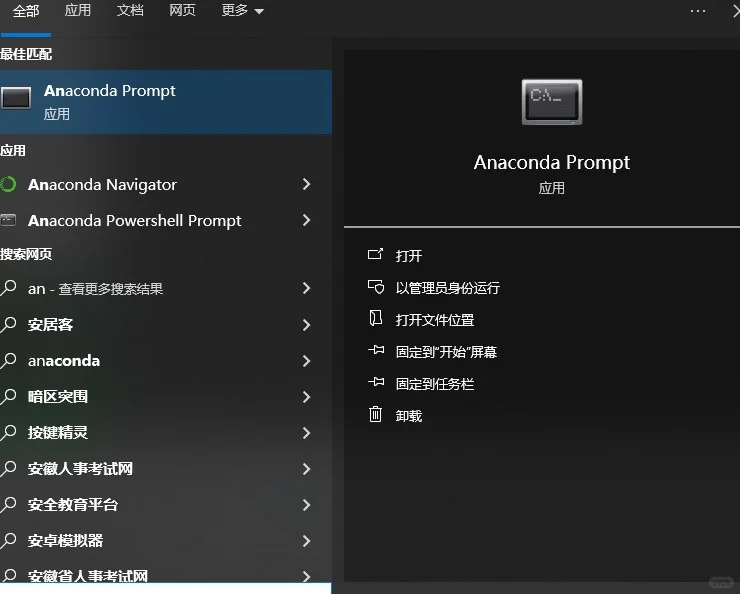The width and height of the screenshot is (740, 594).
Task: Open the 更多 dropdown menu
Action: pyautogui.click(x=242, y=10)
